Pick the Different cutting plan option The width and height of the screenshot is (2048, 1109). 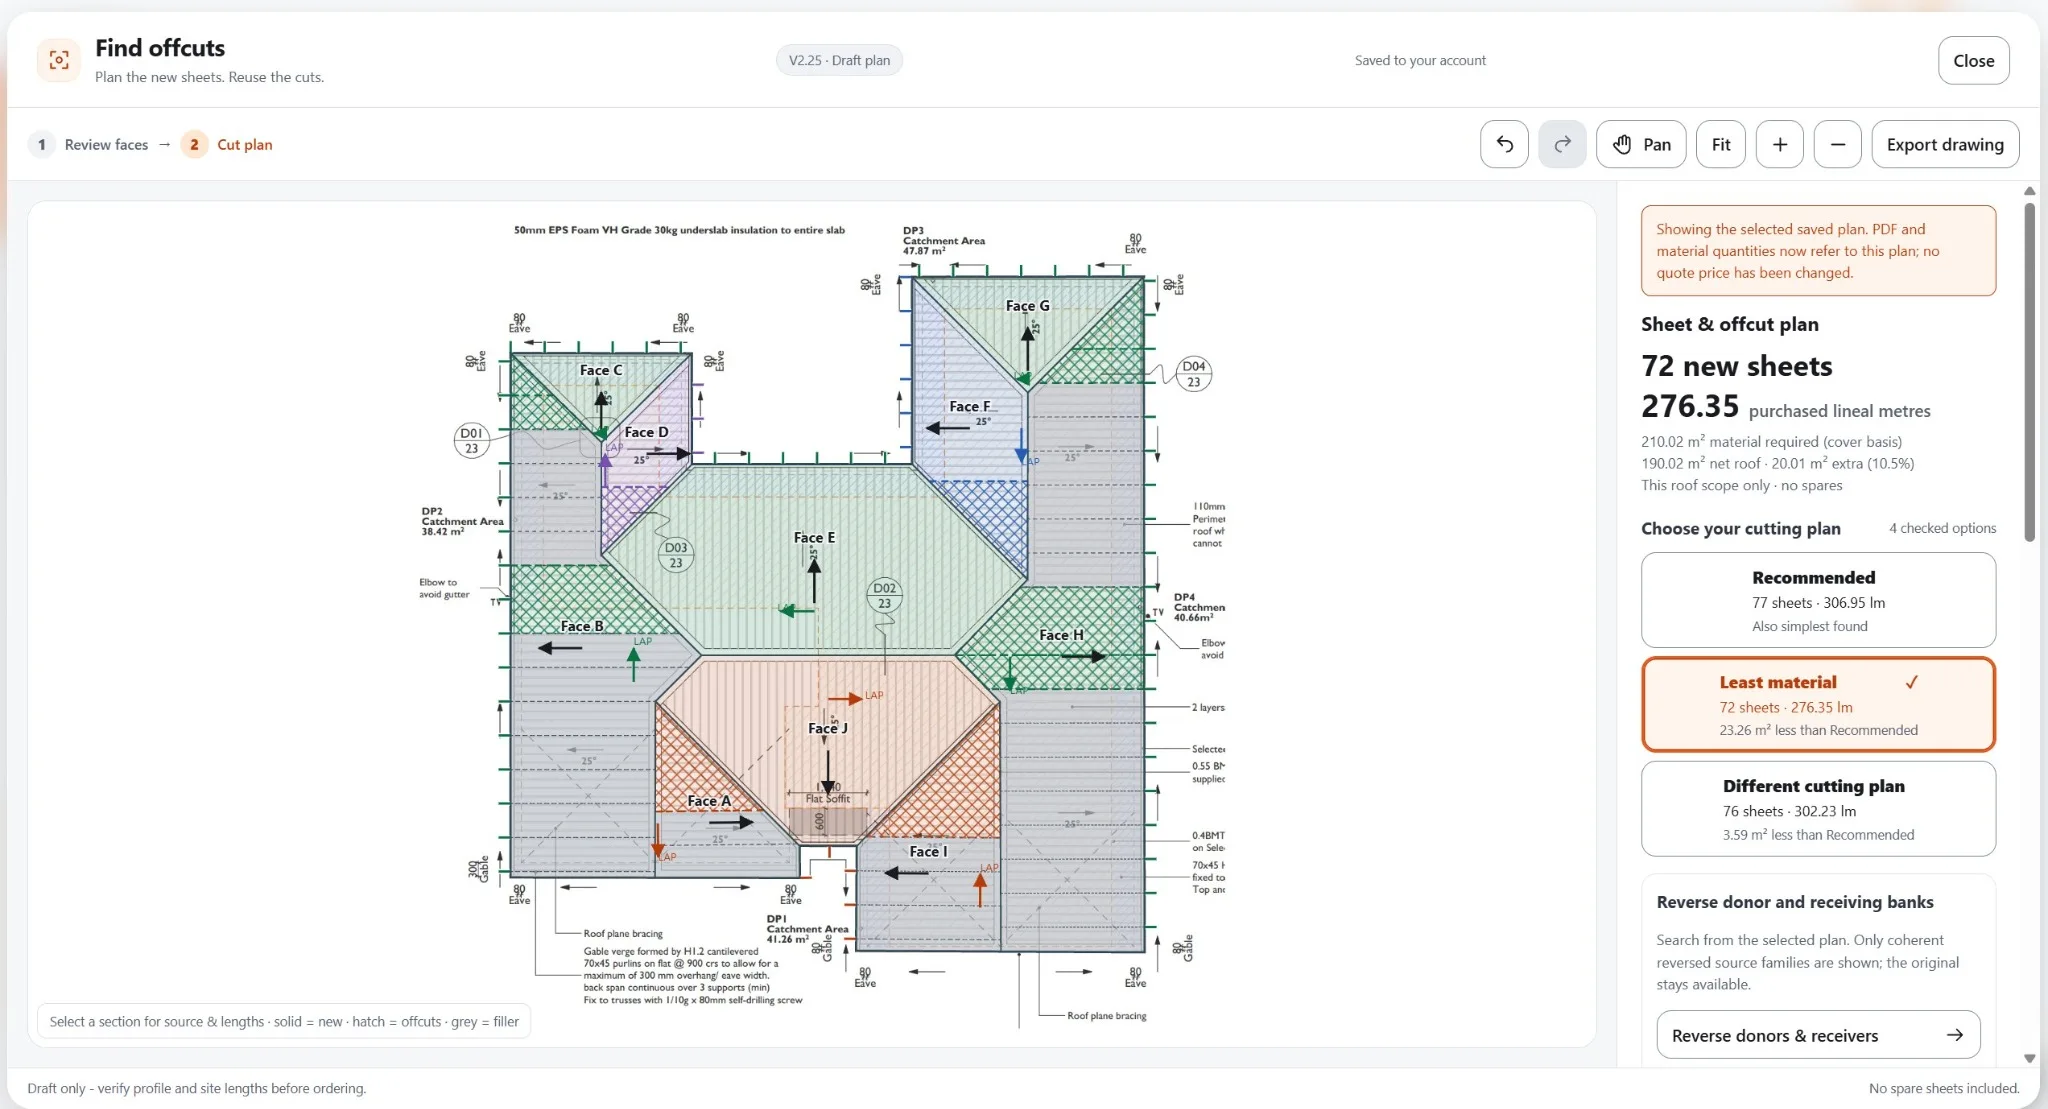point(1817,808)
